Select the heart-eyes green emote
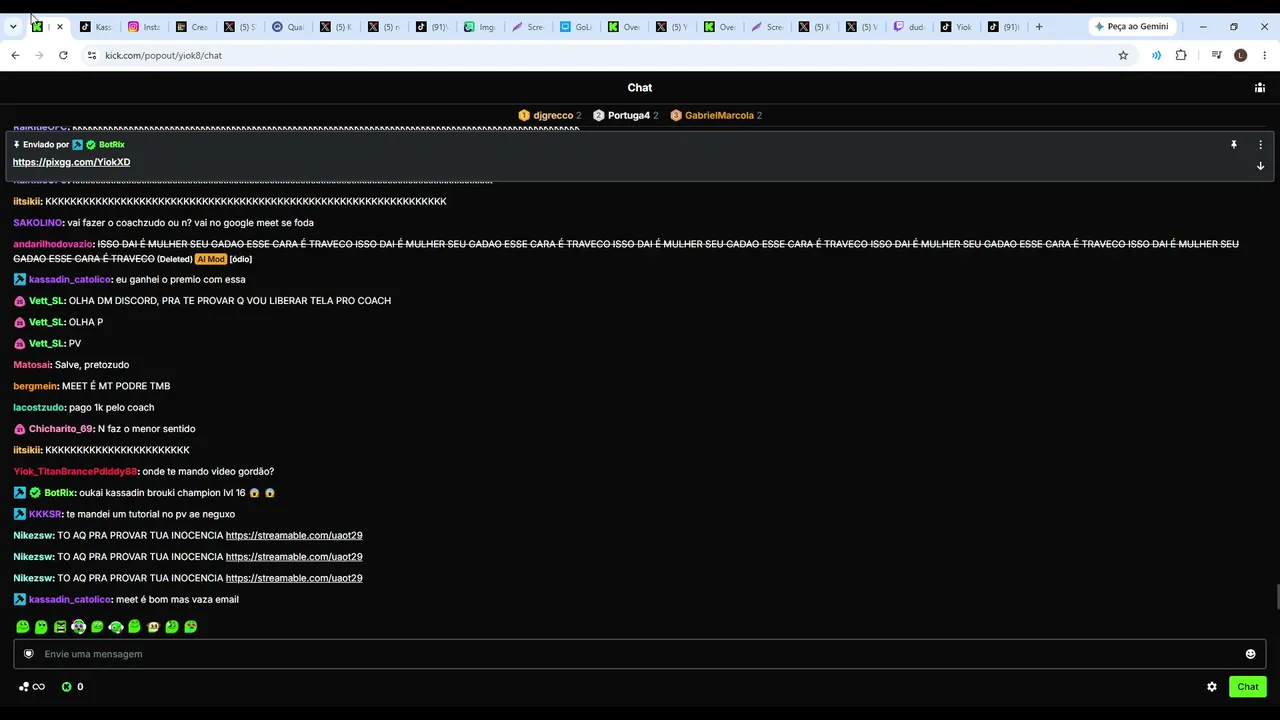 pos(191,627)
